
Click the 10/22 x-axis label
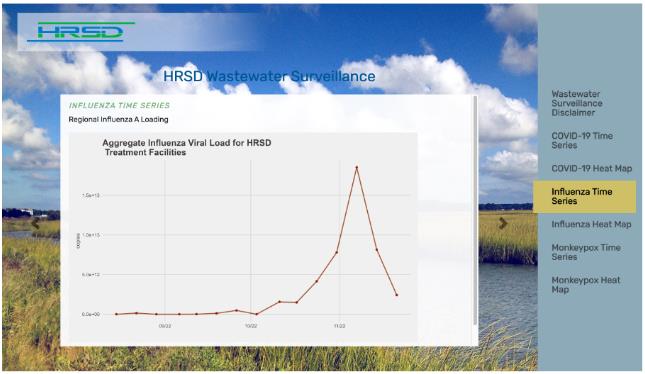tap(251, 326)
